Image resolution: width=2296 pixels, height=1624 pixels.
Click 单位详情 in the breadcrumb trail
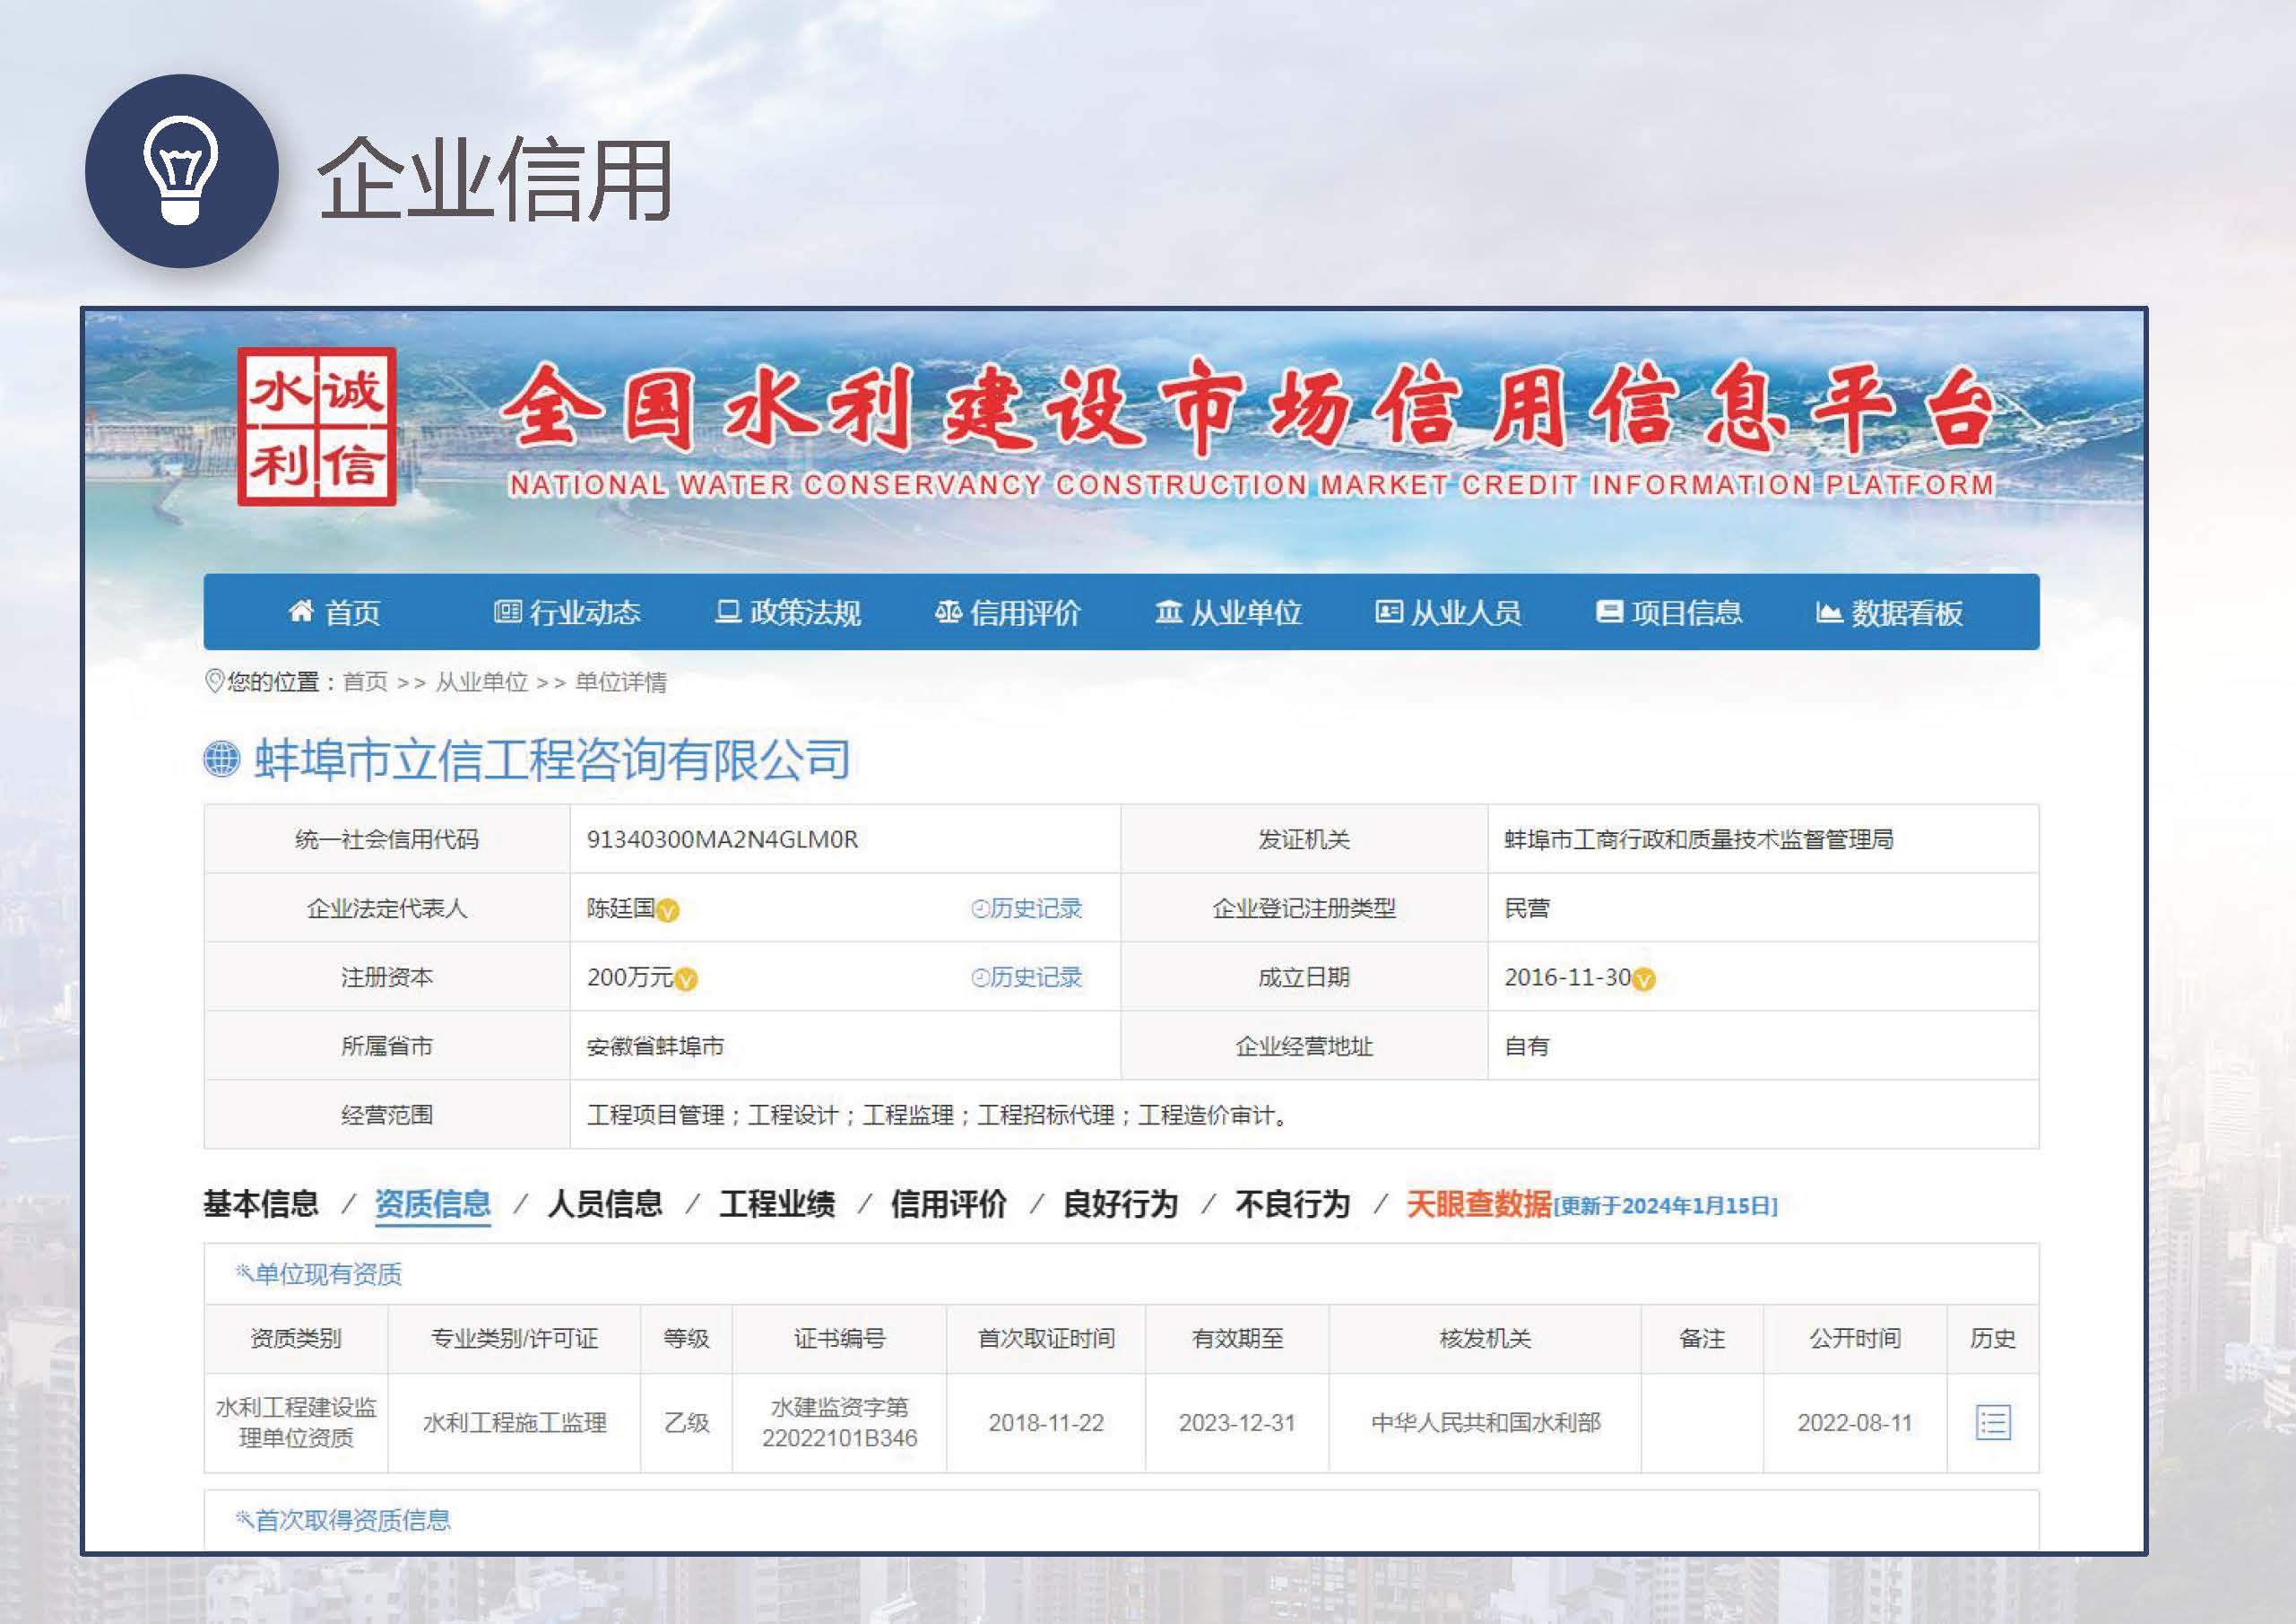[621, 682]
